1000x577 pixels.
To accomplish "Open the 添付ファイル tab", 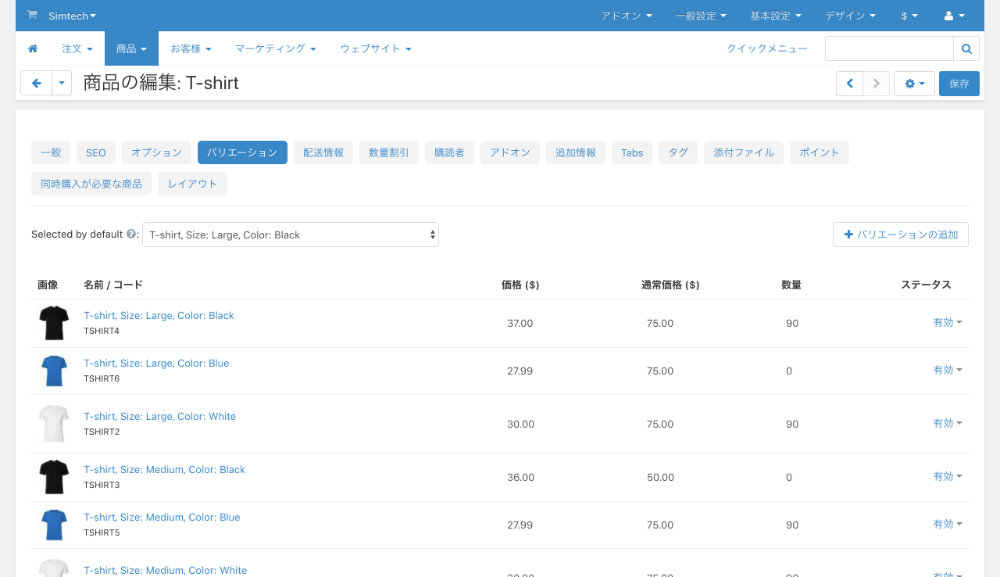I will [744, 152].
